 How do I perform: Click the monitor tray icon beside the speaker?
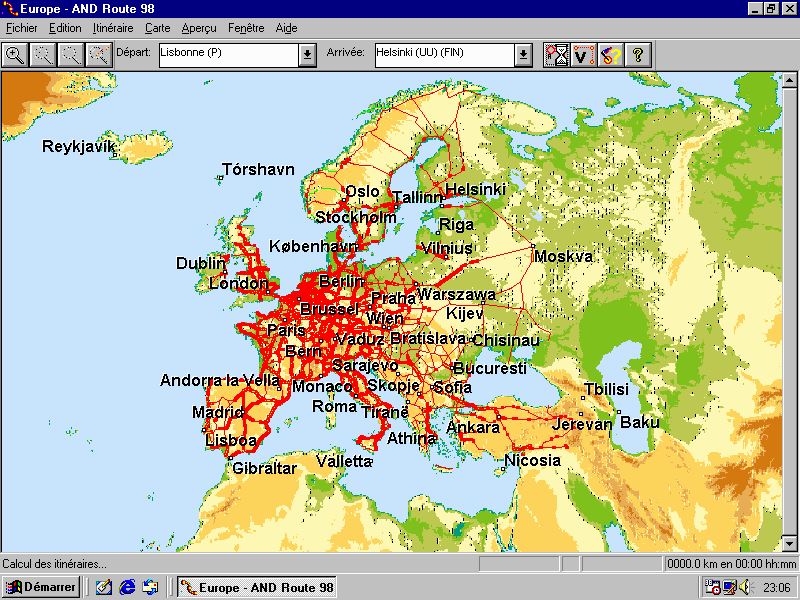tap(730, 587)
